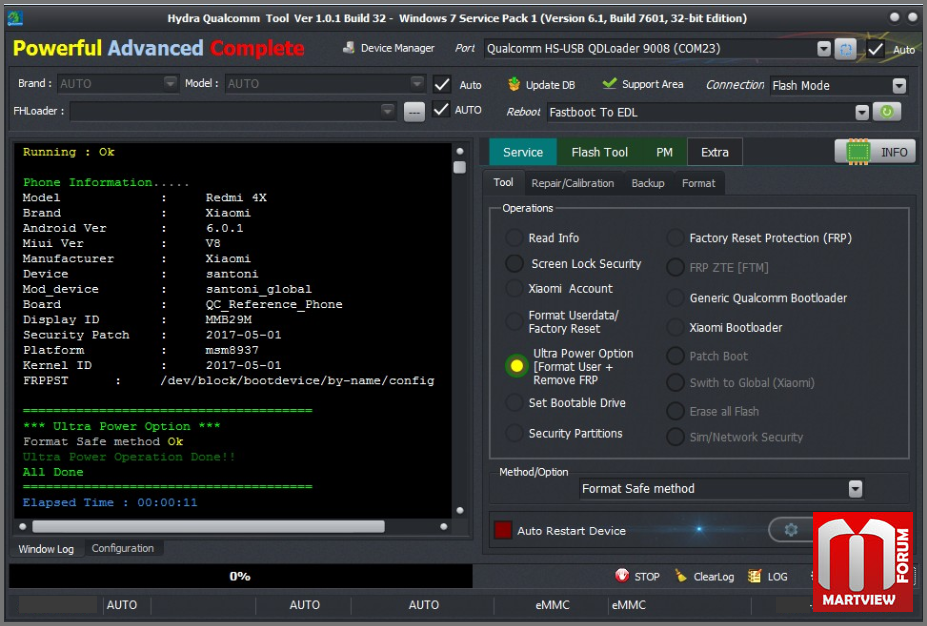
Task: Toggle the Auto Restart Device checkbox
Action: coord(503,530)
